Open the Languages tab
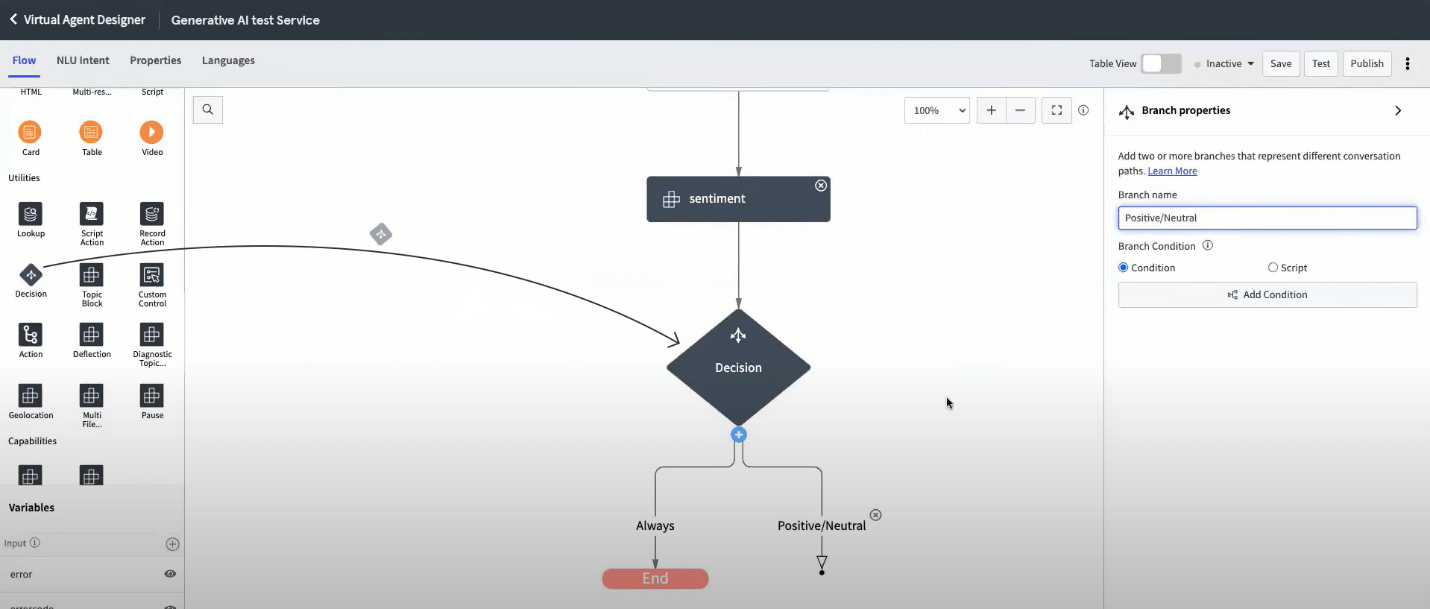 pos(228,60)
